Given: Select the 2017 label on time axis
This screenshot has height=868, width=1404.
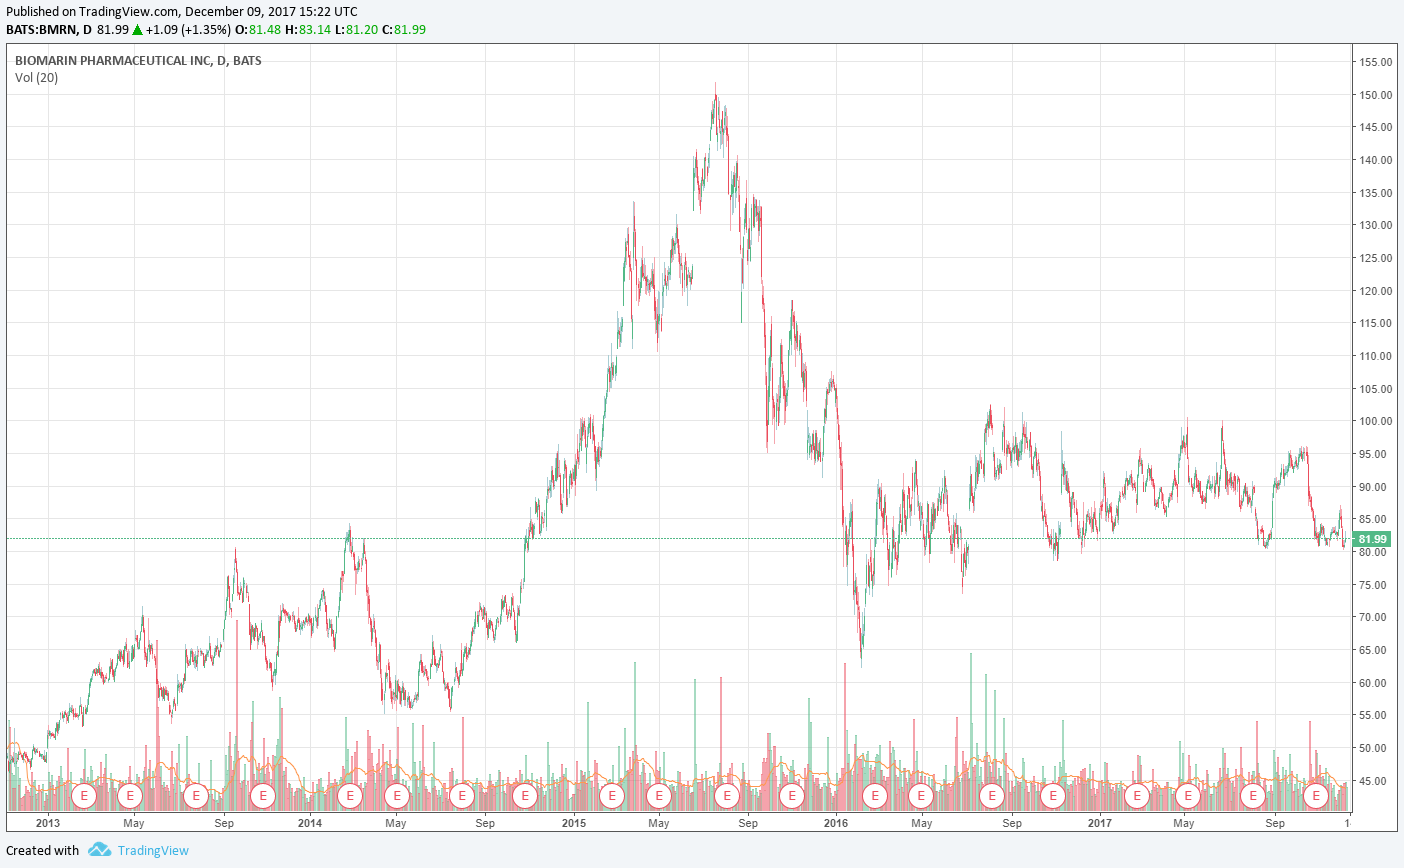Looking at the screenshot, I should coord(1099,823).
